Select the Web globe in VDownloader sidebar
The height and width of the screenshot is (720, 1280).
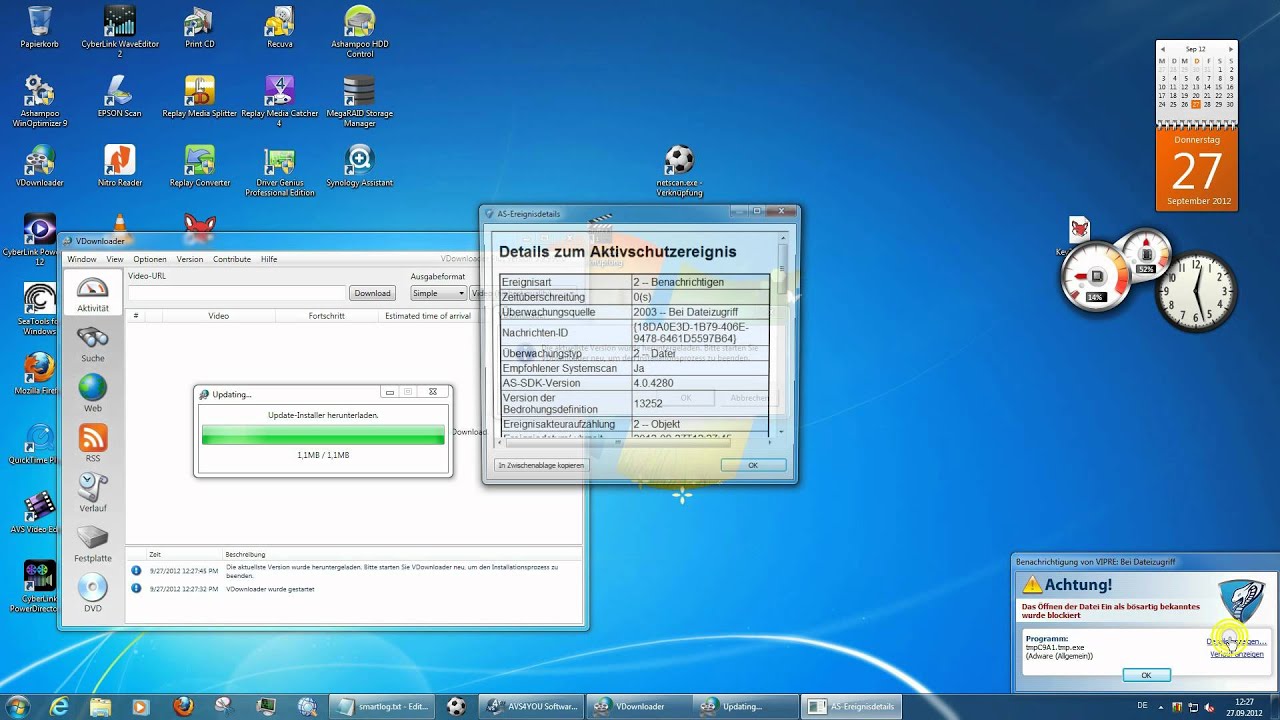[92, 393]
